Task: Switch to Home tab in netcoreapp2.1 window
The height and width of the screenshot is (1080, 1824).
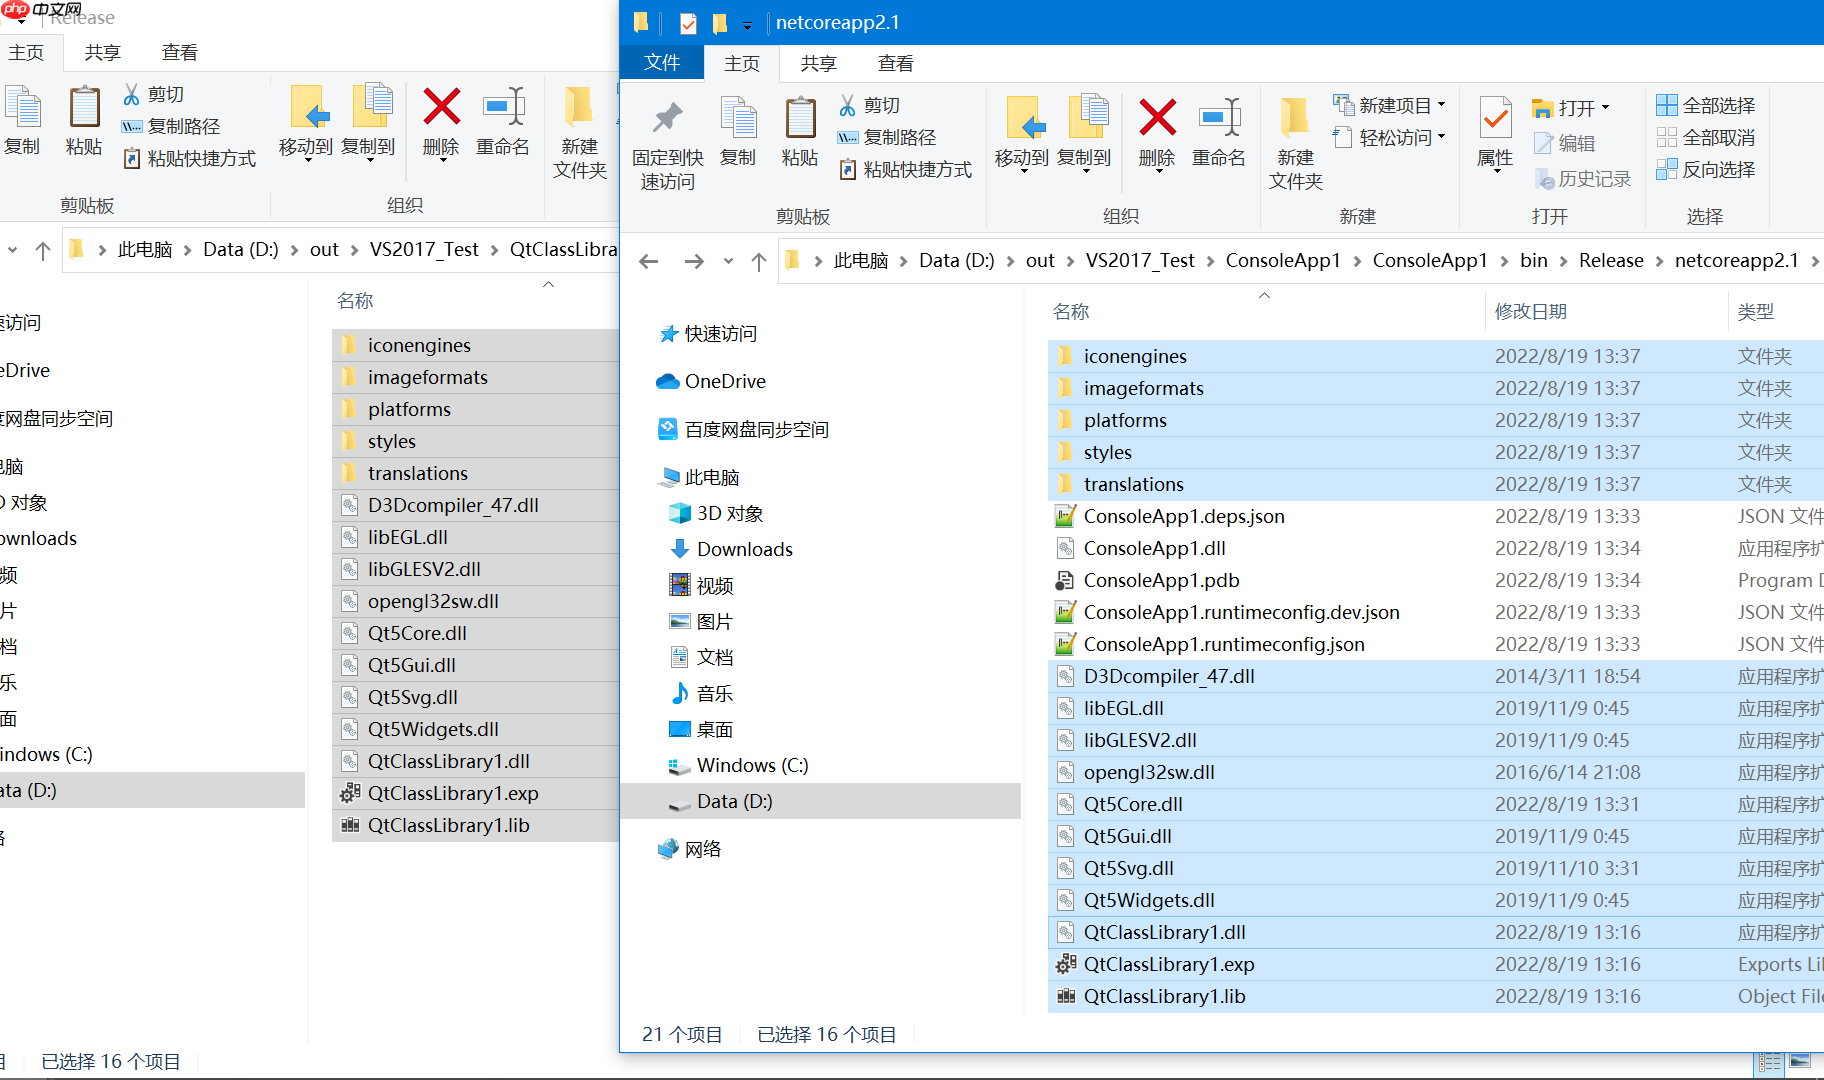Action: [742, 63]
